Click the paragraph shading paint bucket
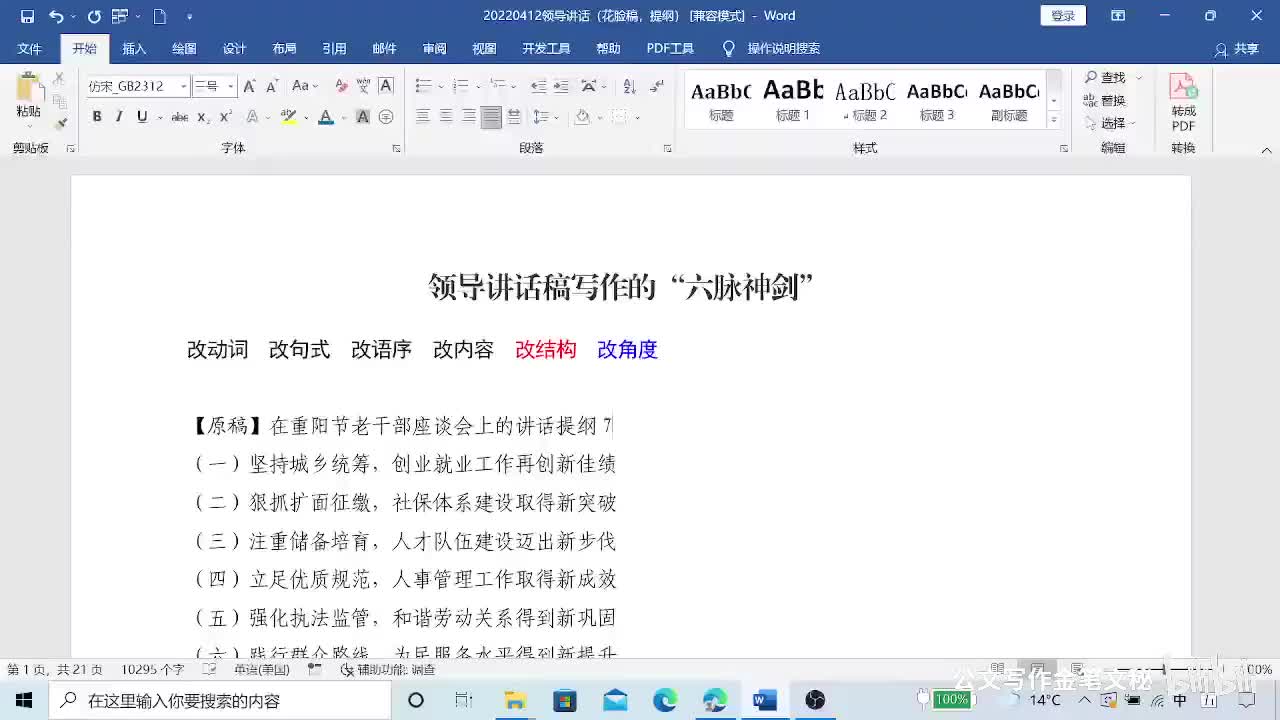 (x=583, y=117)
